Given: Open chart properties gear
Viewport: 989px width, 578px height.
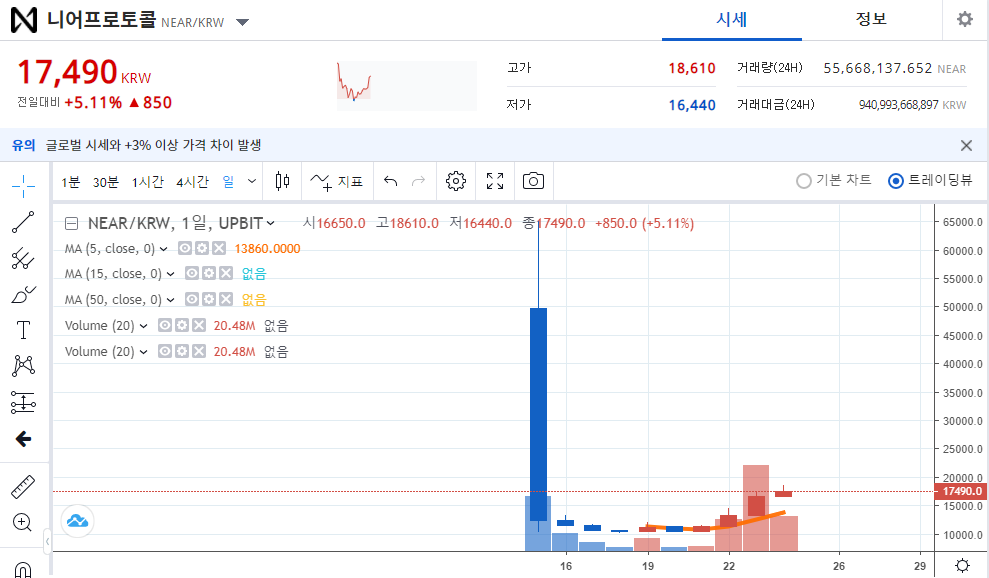Looking at the screenshot, I should coord(455,182).
